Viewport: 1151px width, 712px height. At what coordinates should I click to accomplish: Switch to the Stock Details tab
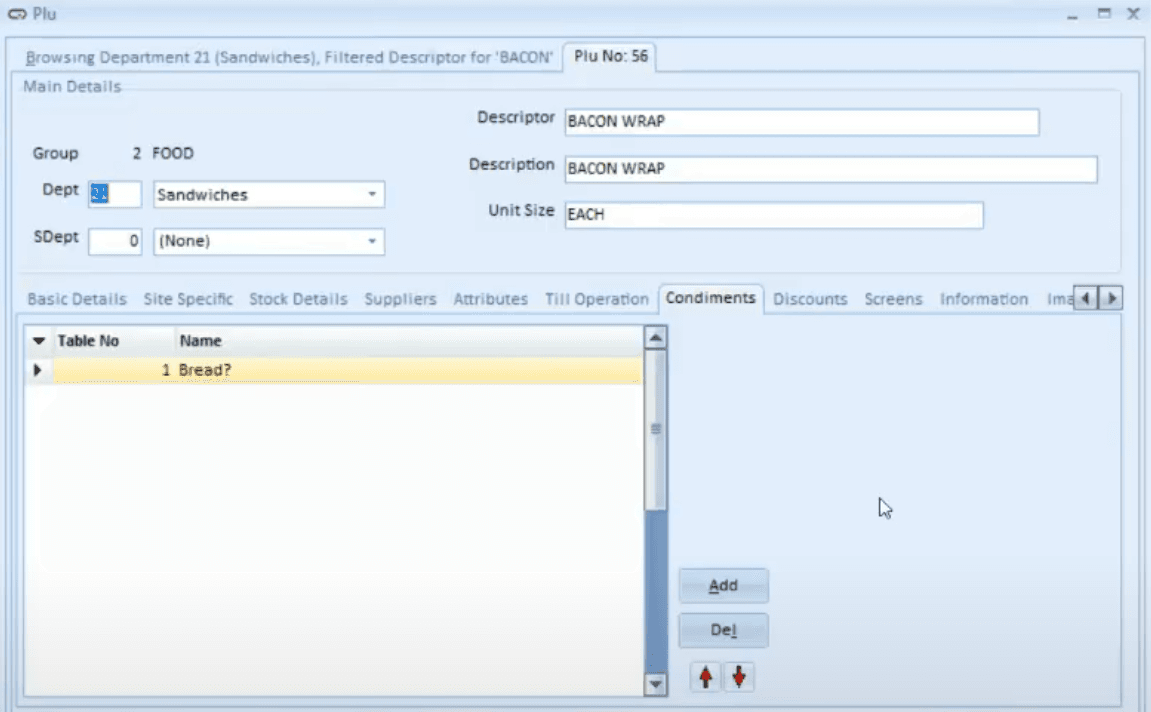coord(298,299)
